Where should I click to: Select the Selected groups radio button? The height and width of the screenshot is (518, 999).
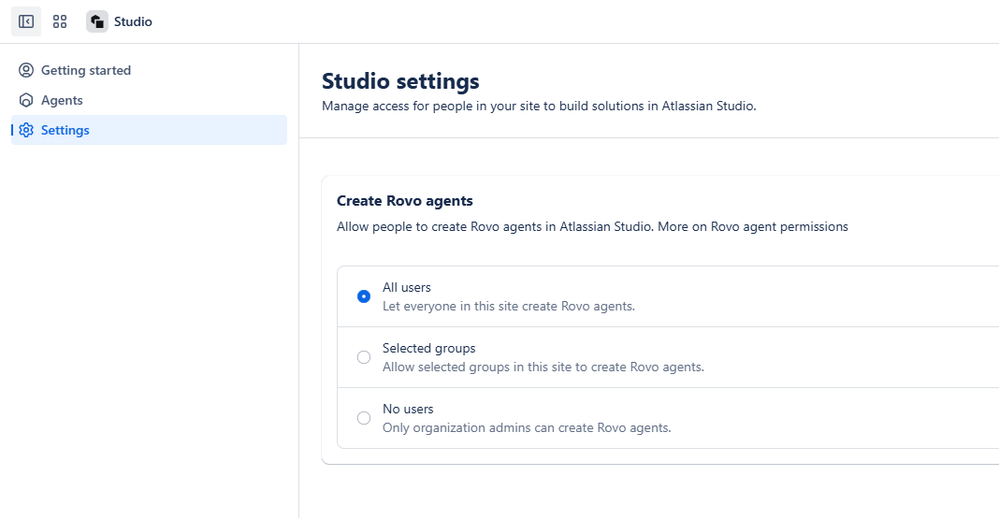(364, 357)
